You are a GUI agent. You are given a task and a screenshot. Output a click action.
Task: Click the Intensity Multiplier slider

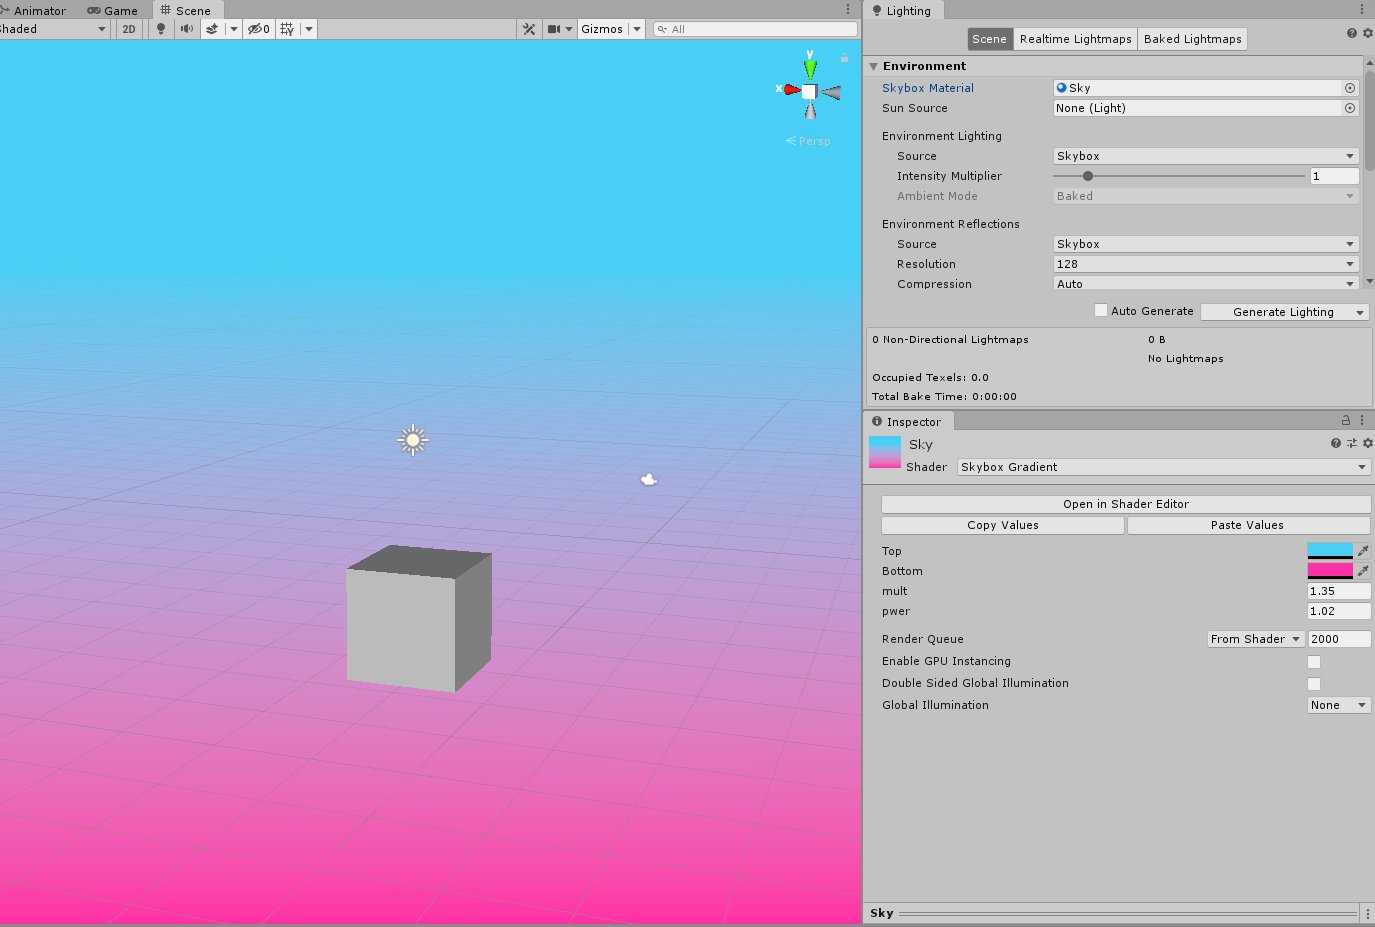[x=1179, y=176]
